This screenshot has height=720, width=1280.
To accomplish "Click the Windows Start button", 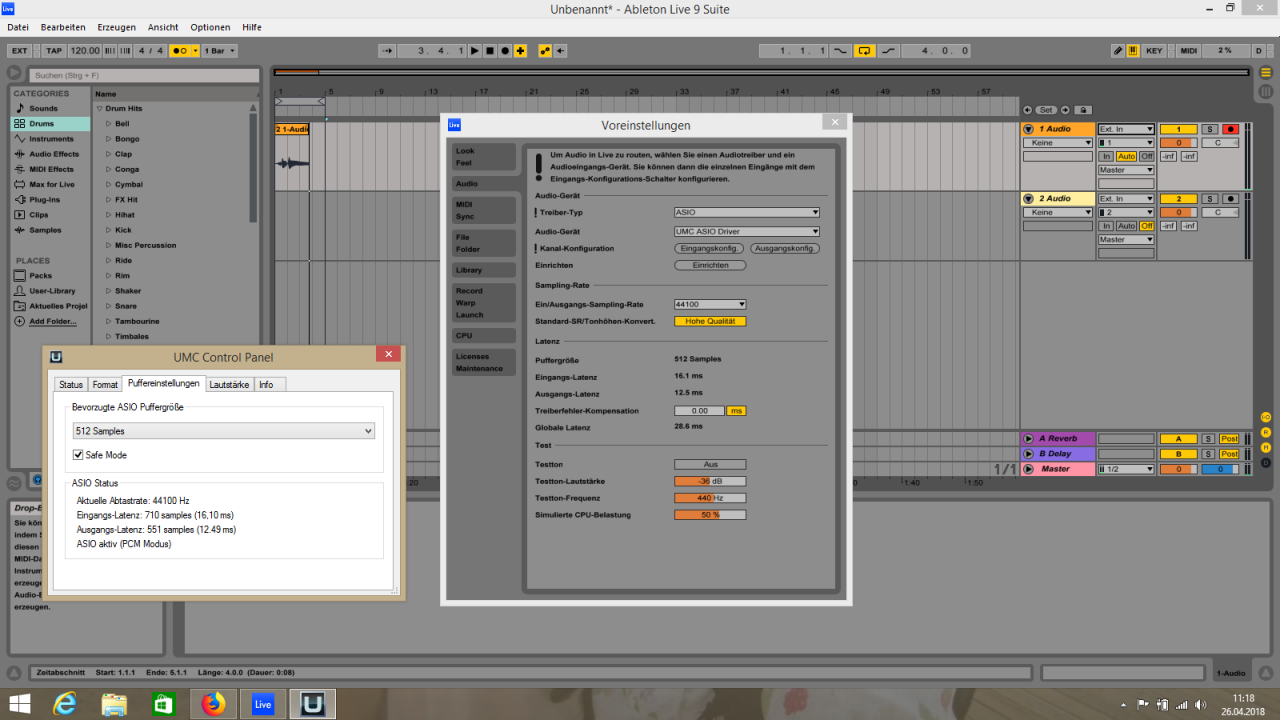I will [x=21, y=704].
